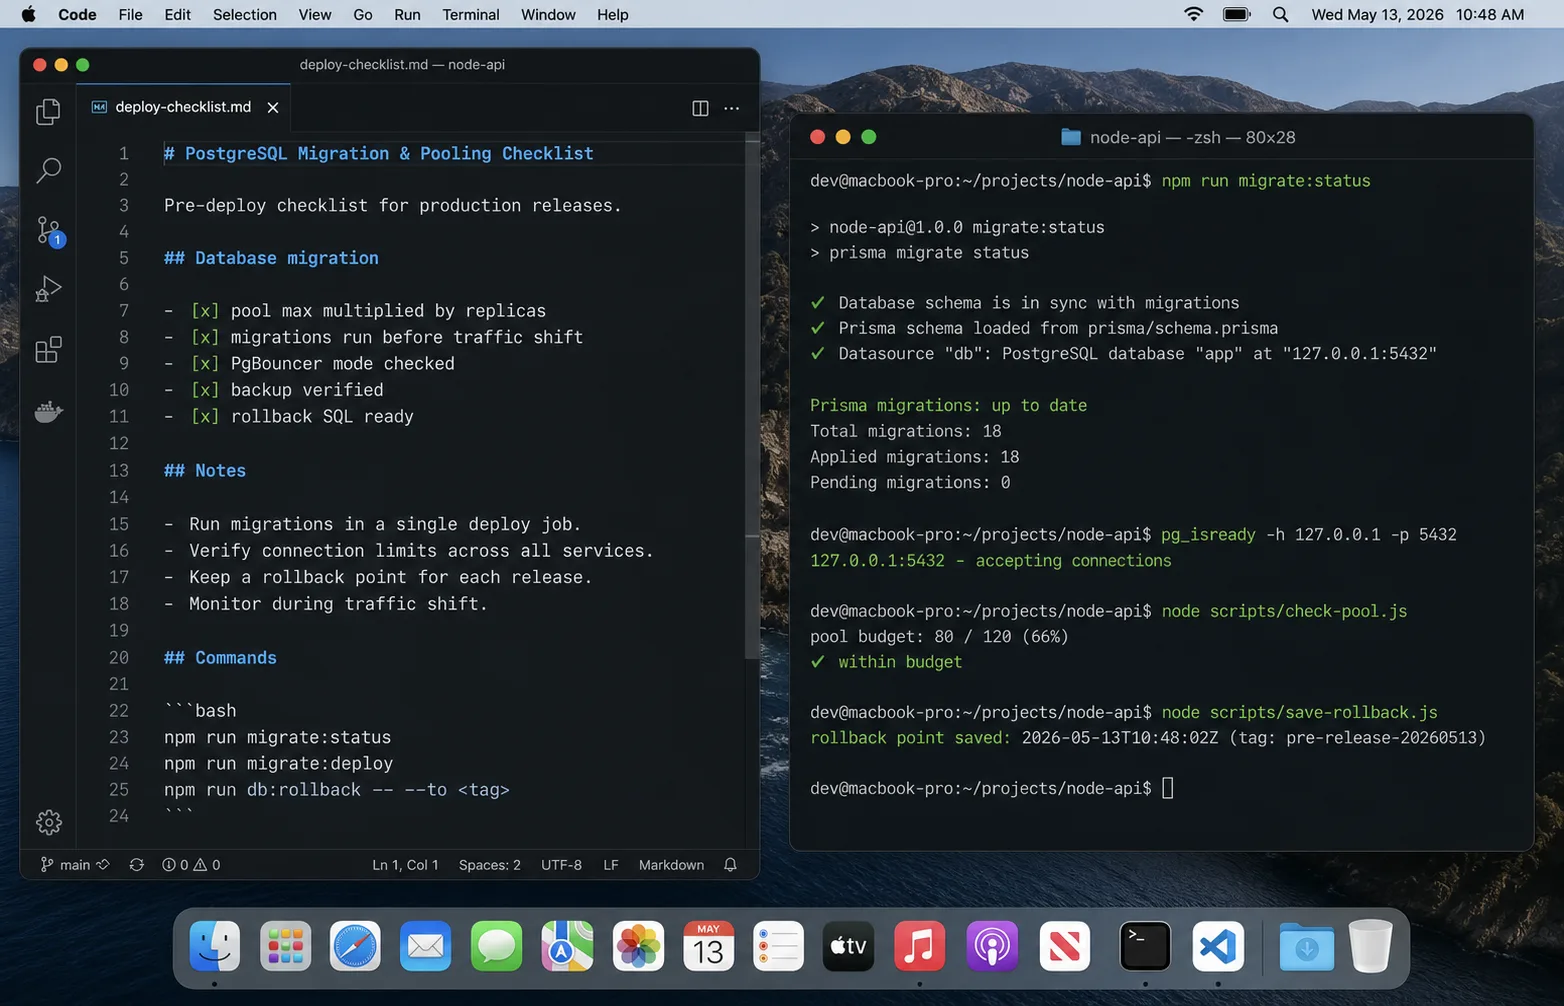
Task: Open the Terminal menu in menu bar
Action: click(x=471, y=14)
